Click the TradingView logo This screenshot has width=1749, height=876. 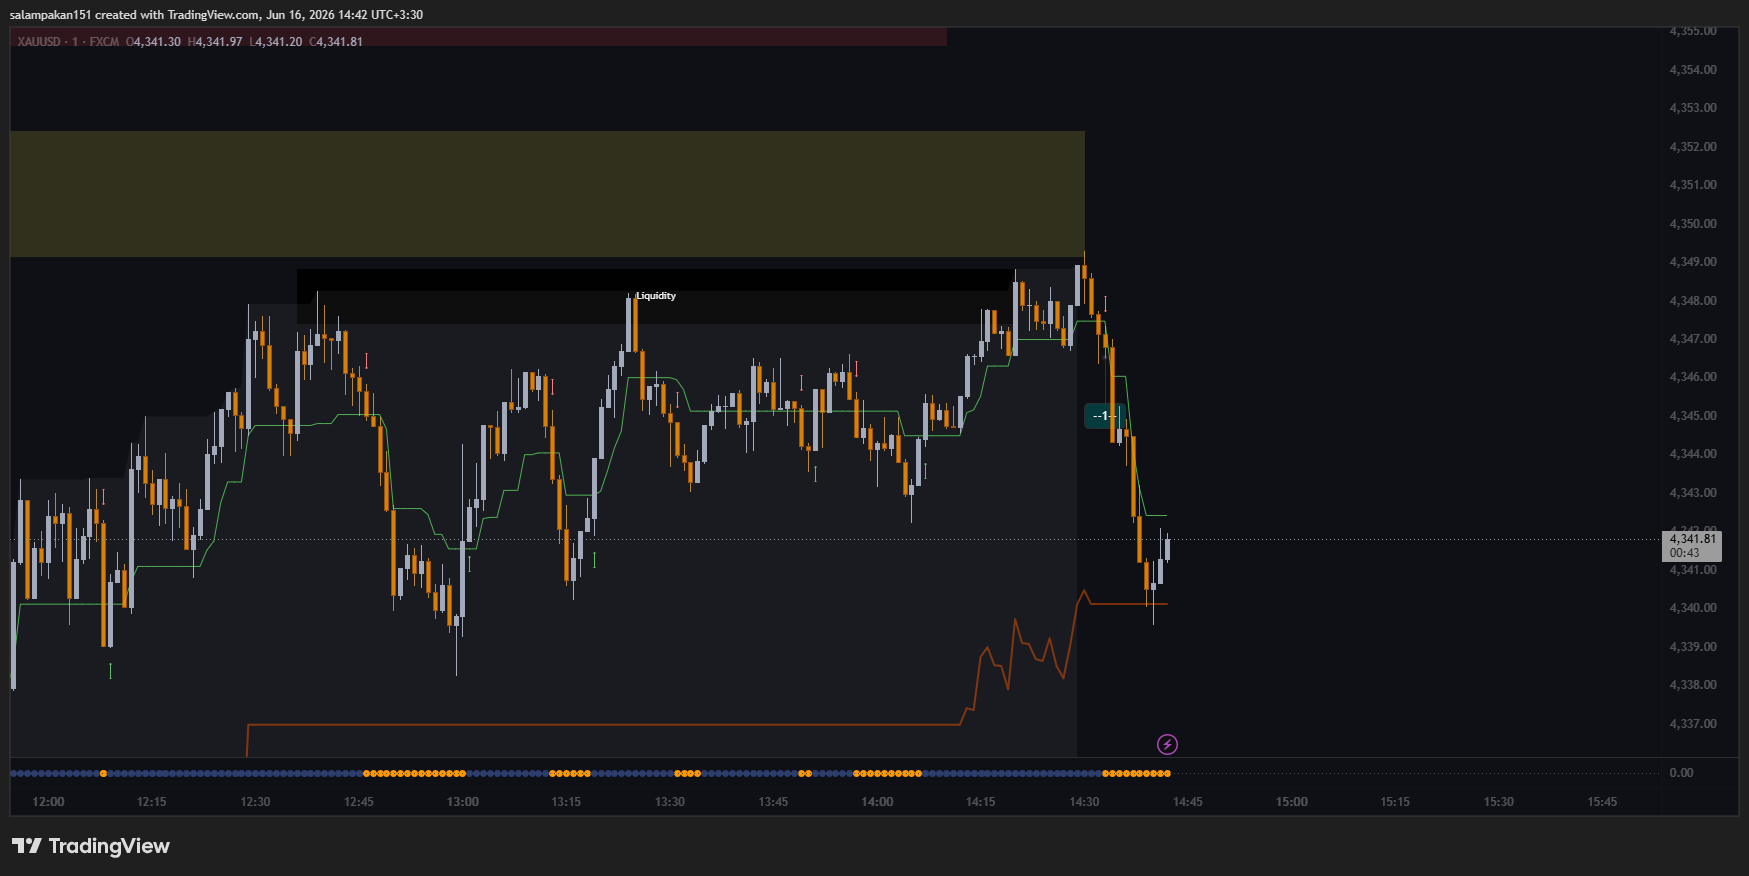click(91, 846)
